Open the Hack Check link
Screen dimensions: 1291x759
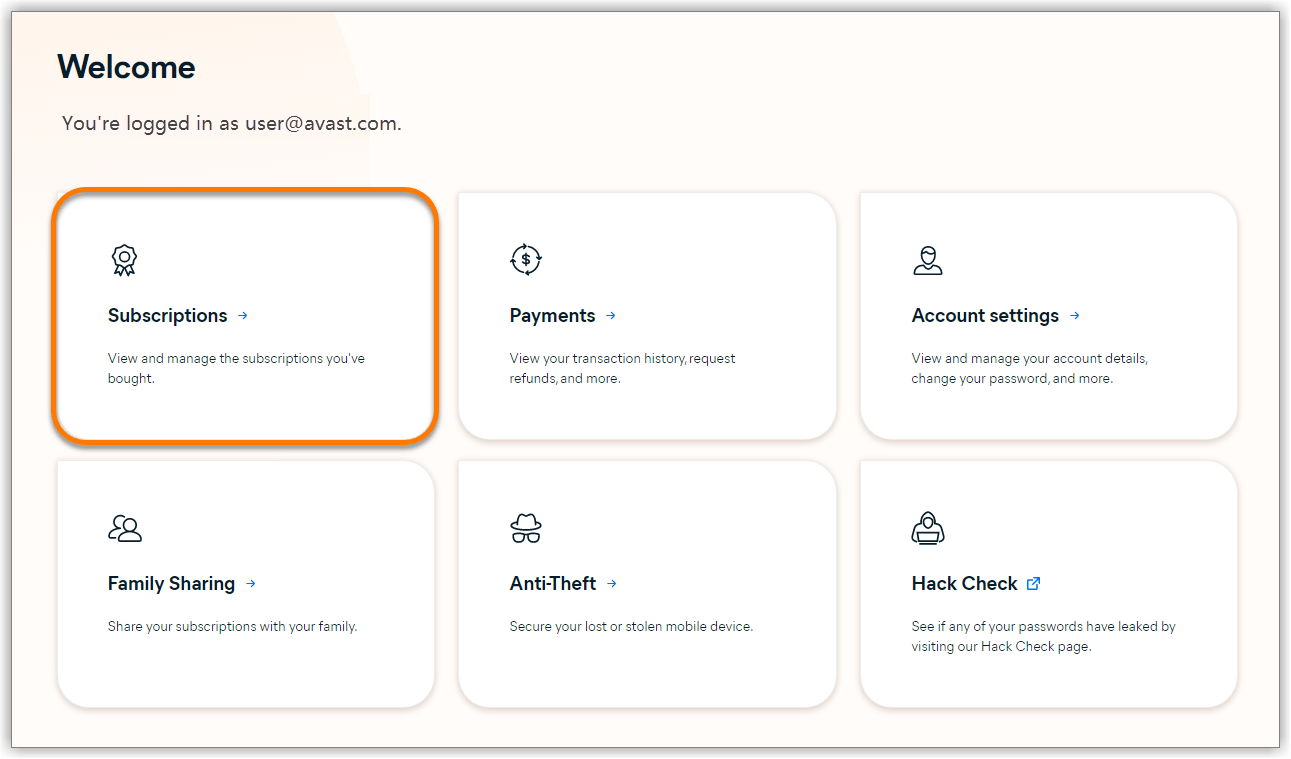tap(964, 584)
